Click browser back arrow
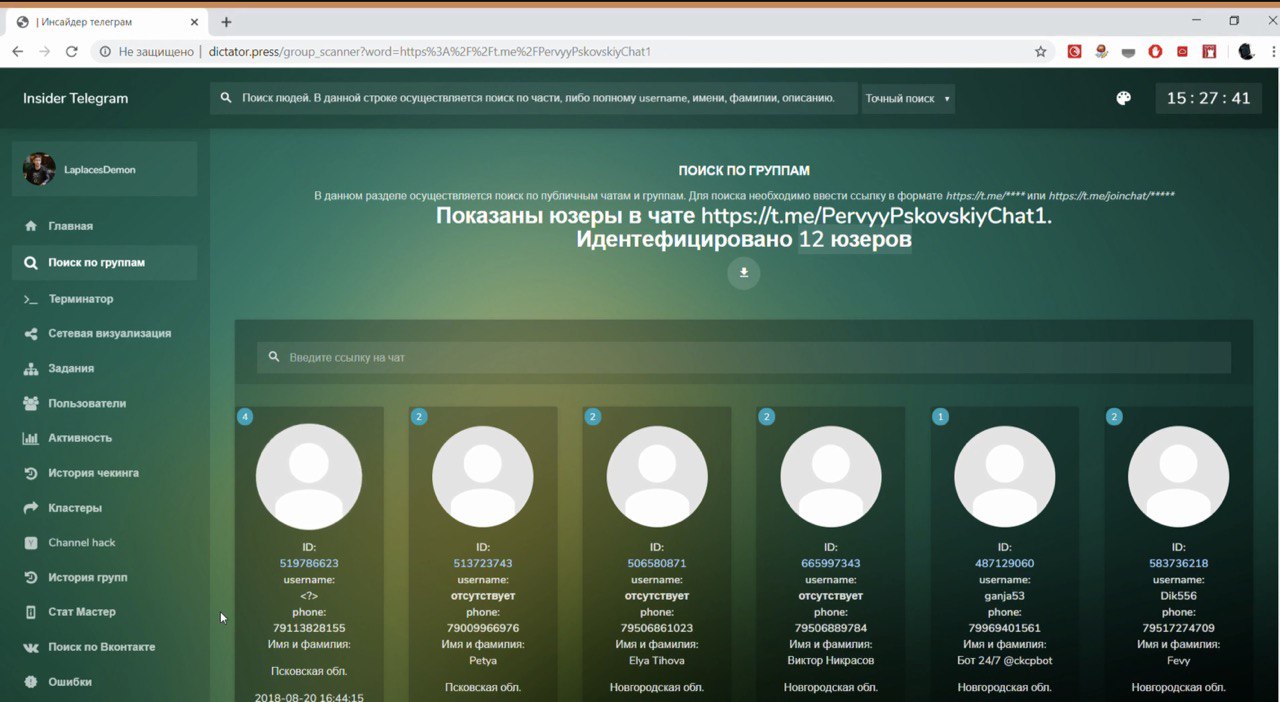 (17, 51)
